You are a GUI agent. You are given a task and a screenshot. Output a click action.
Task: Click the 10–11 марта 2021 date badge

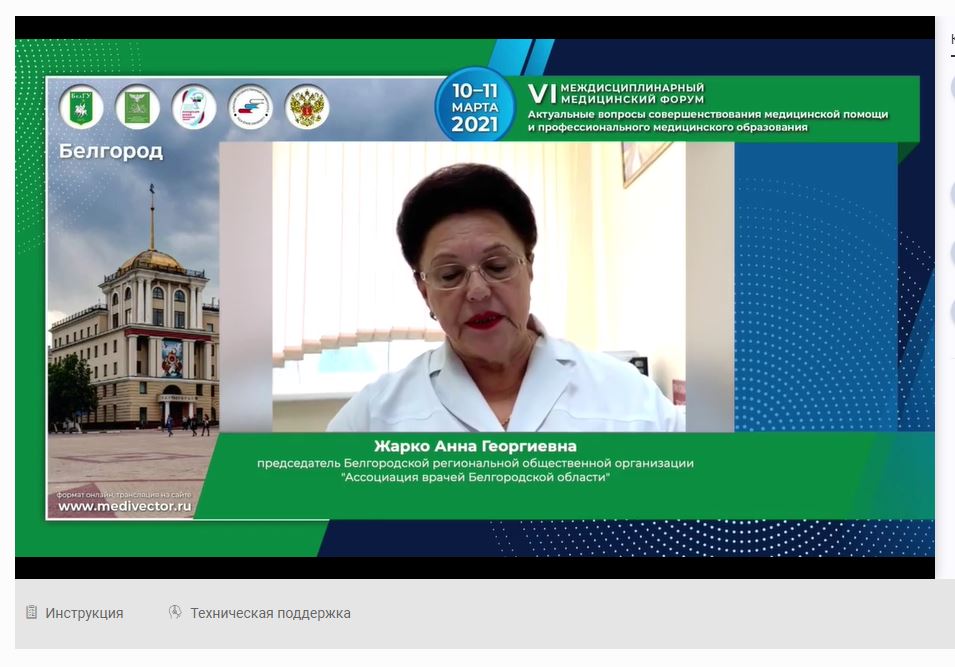click(474, 106)
